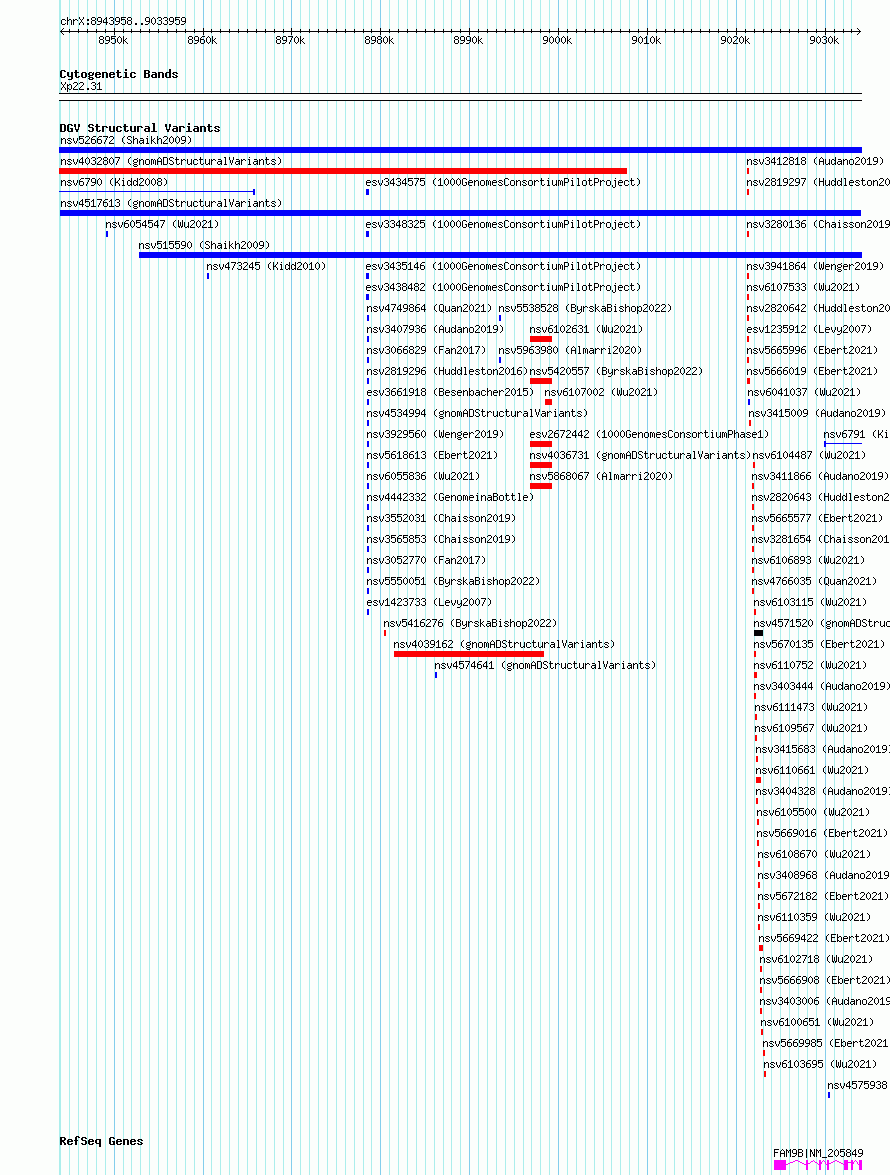Screen dimensions: 890x1175
Task: Select nsv3941864 (Wenger2019) label
Action: coord(815,266)
